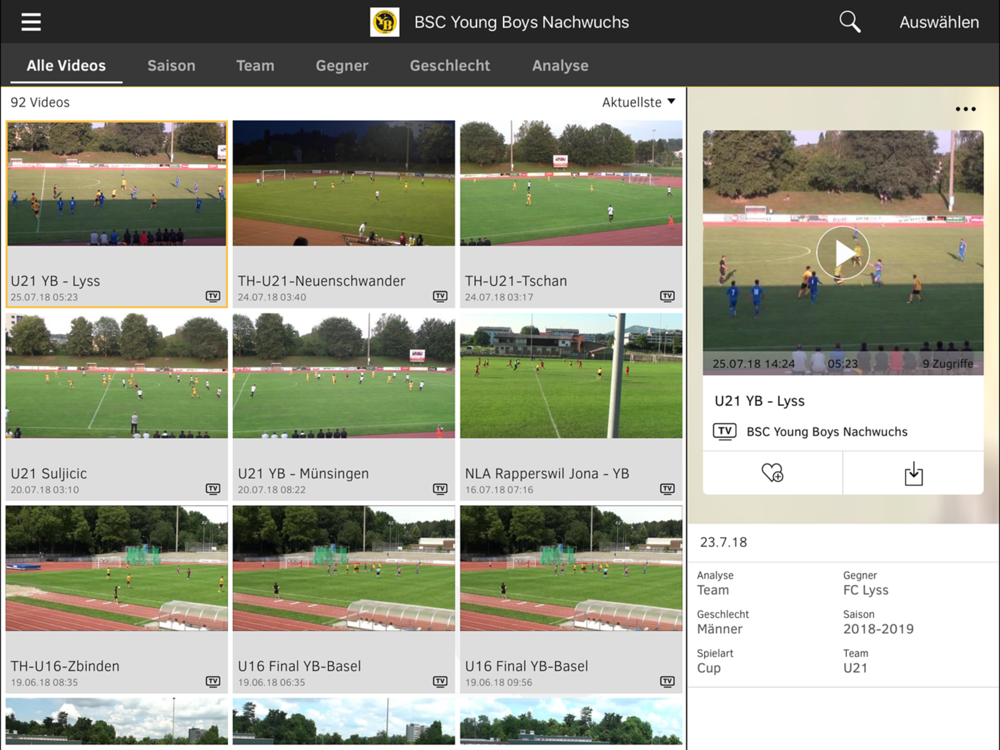Click TV icon on U21 YB - Münsingen card

click(x=440, y=489)
